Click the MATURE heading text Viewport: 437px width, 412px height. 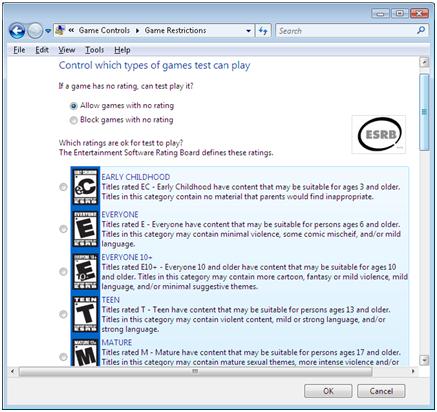point(117,342)
